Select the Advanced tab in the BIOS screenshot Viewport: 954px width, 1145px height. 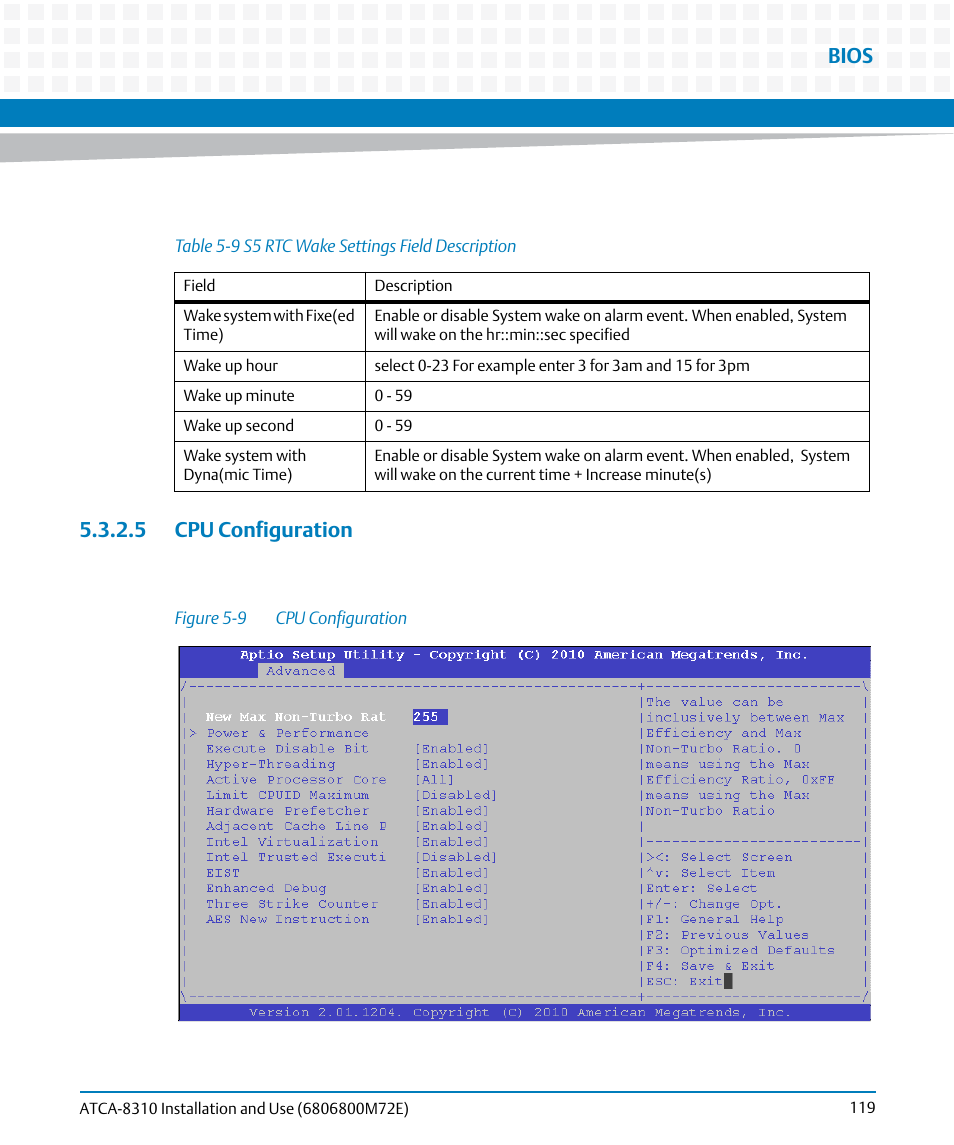pyautogui.click(x=300, y=670)
